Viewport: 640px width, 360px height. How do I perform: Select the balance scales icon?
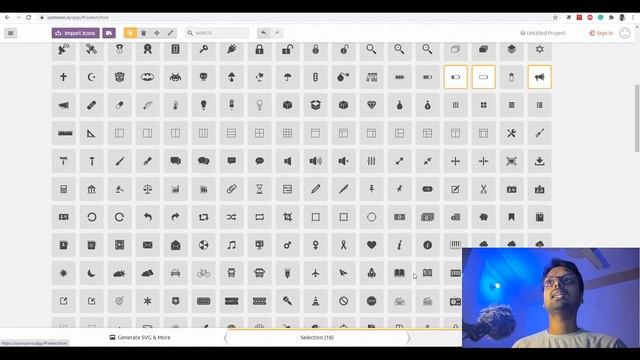pos(147,189)
